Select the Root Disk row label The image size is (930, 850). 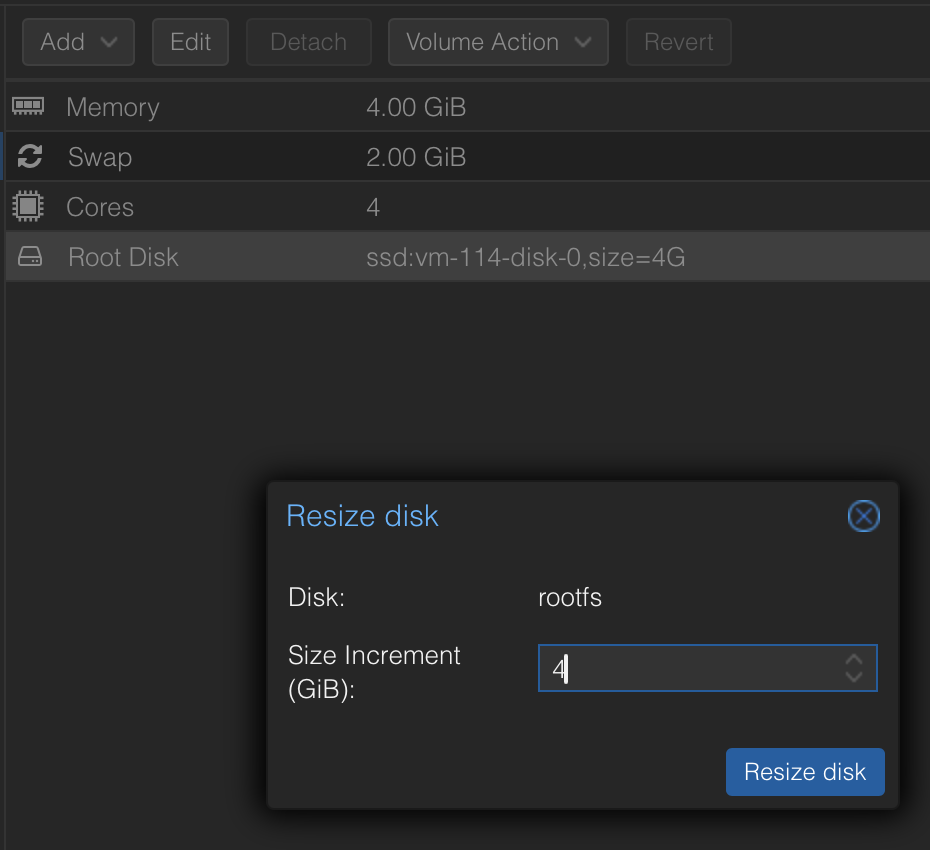point(123,257)
